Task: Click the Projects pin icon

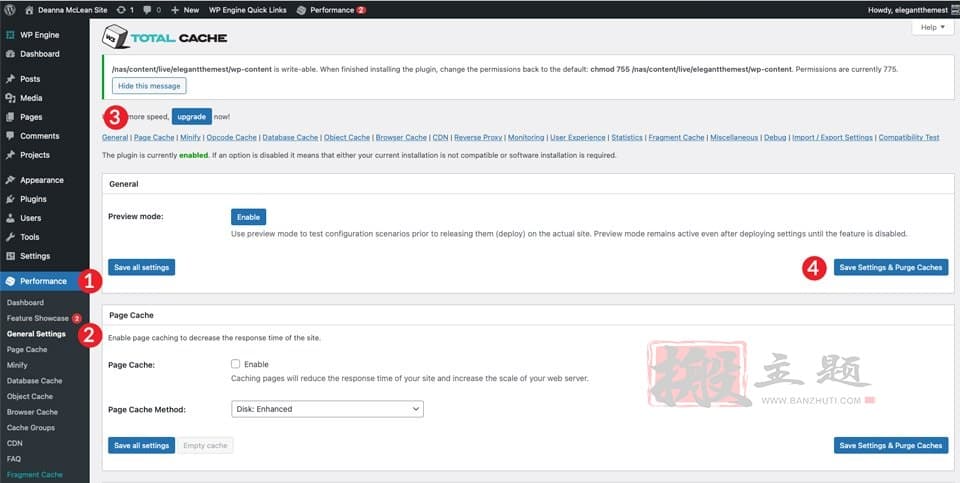Action: click(x=10, y=155)
